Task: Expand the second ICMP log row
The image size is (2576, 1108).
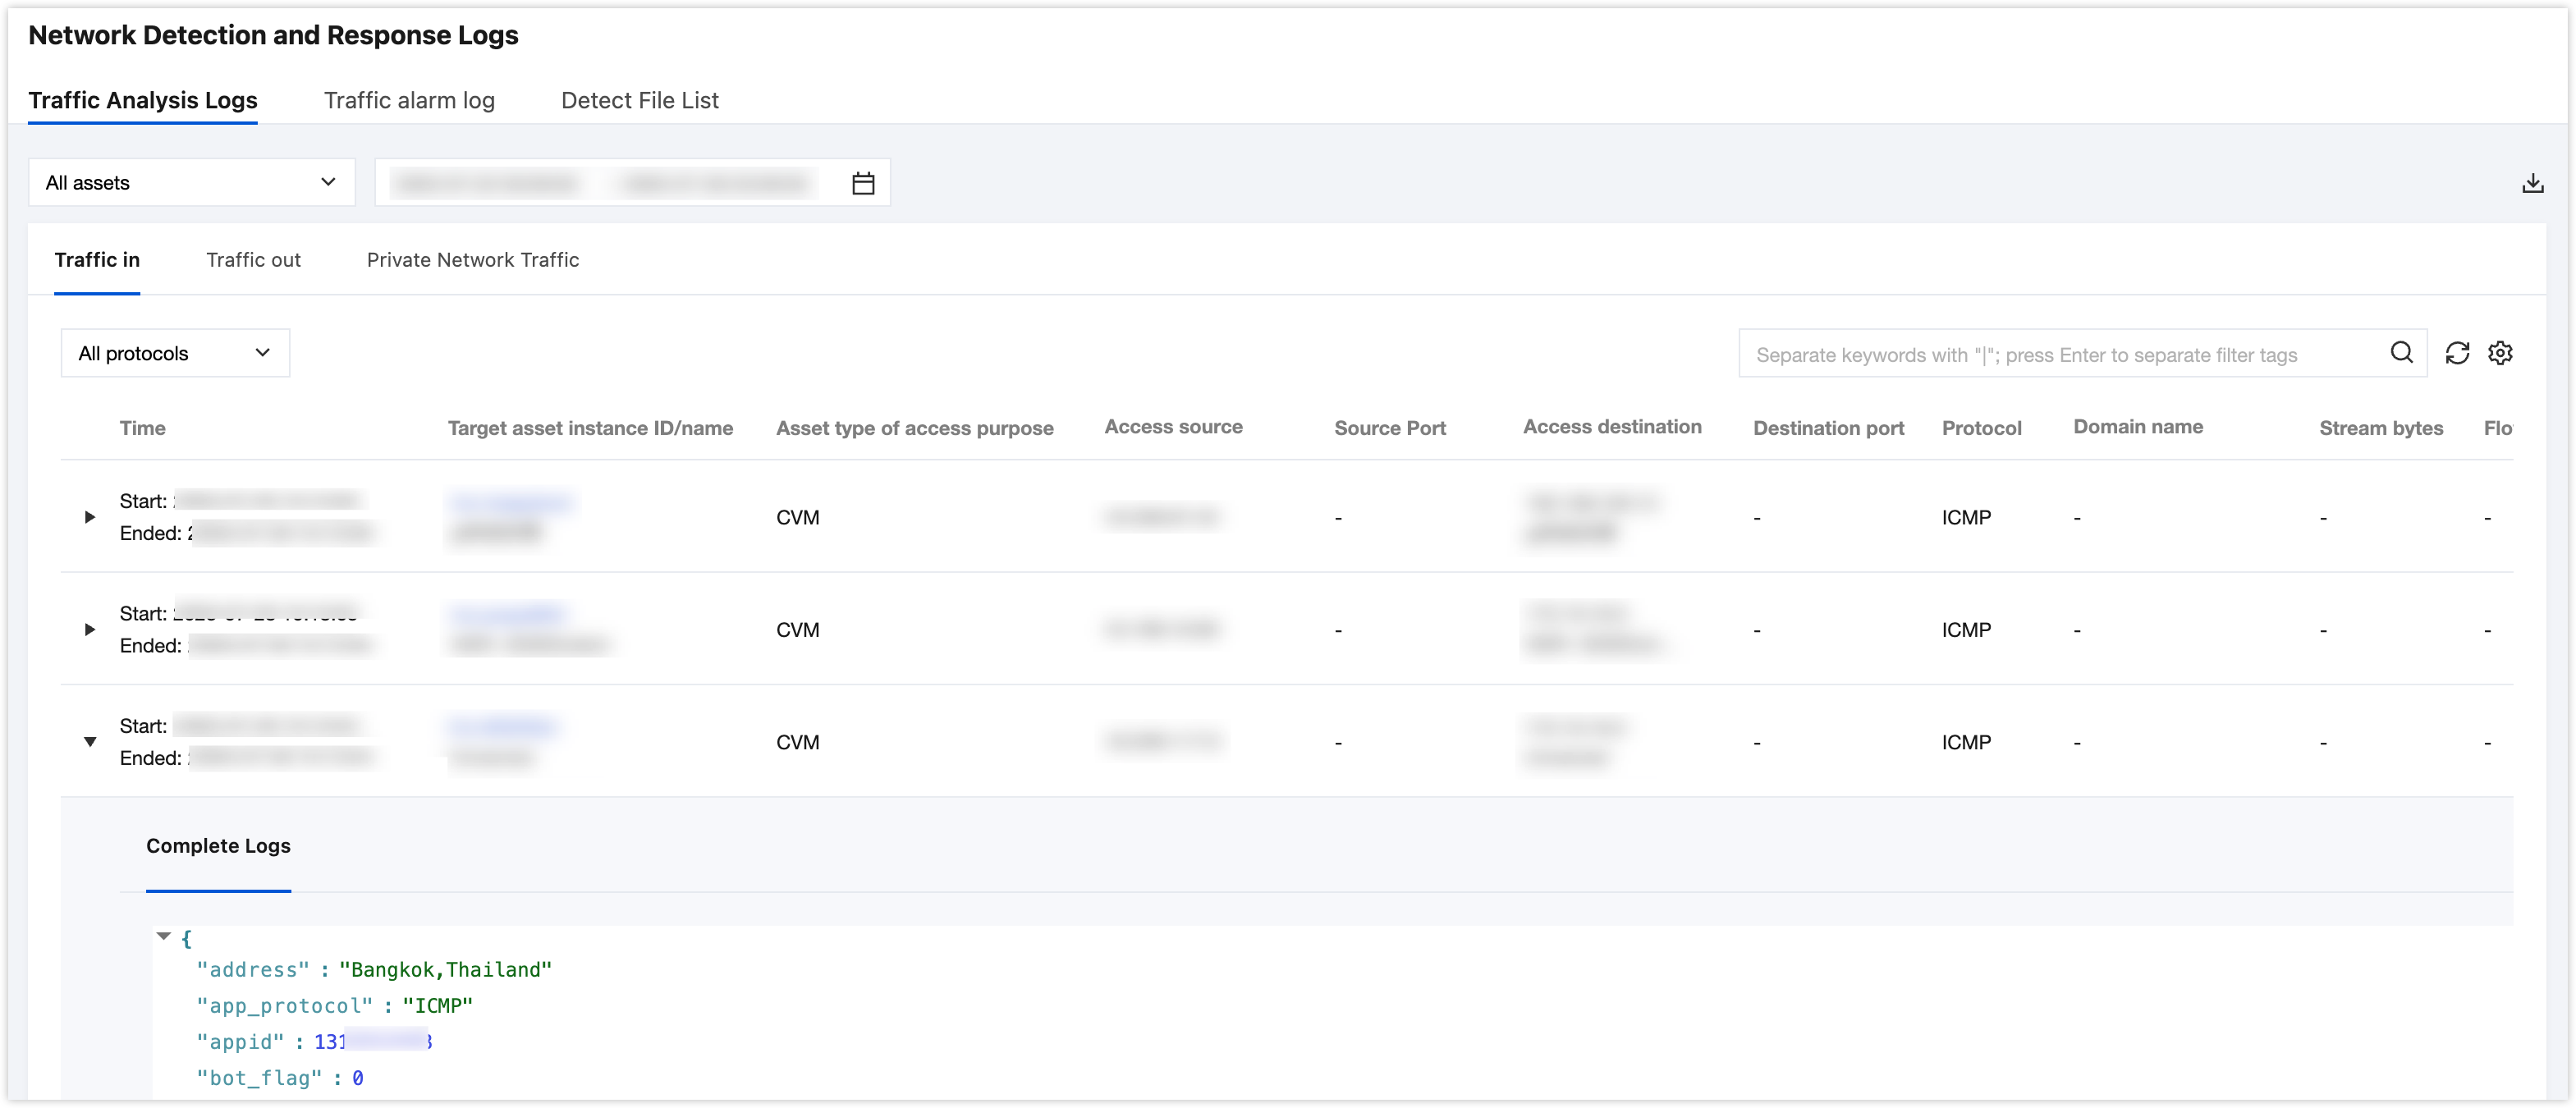Action: (90, 629)
